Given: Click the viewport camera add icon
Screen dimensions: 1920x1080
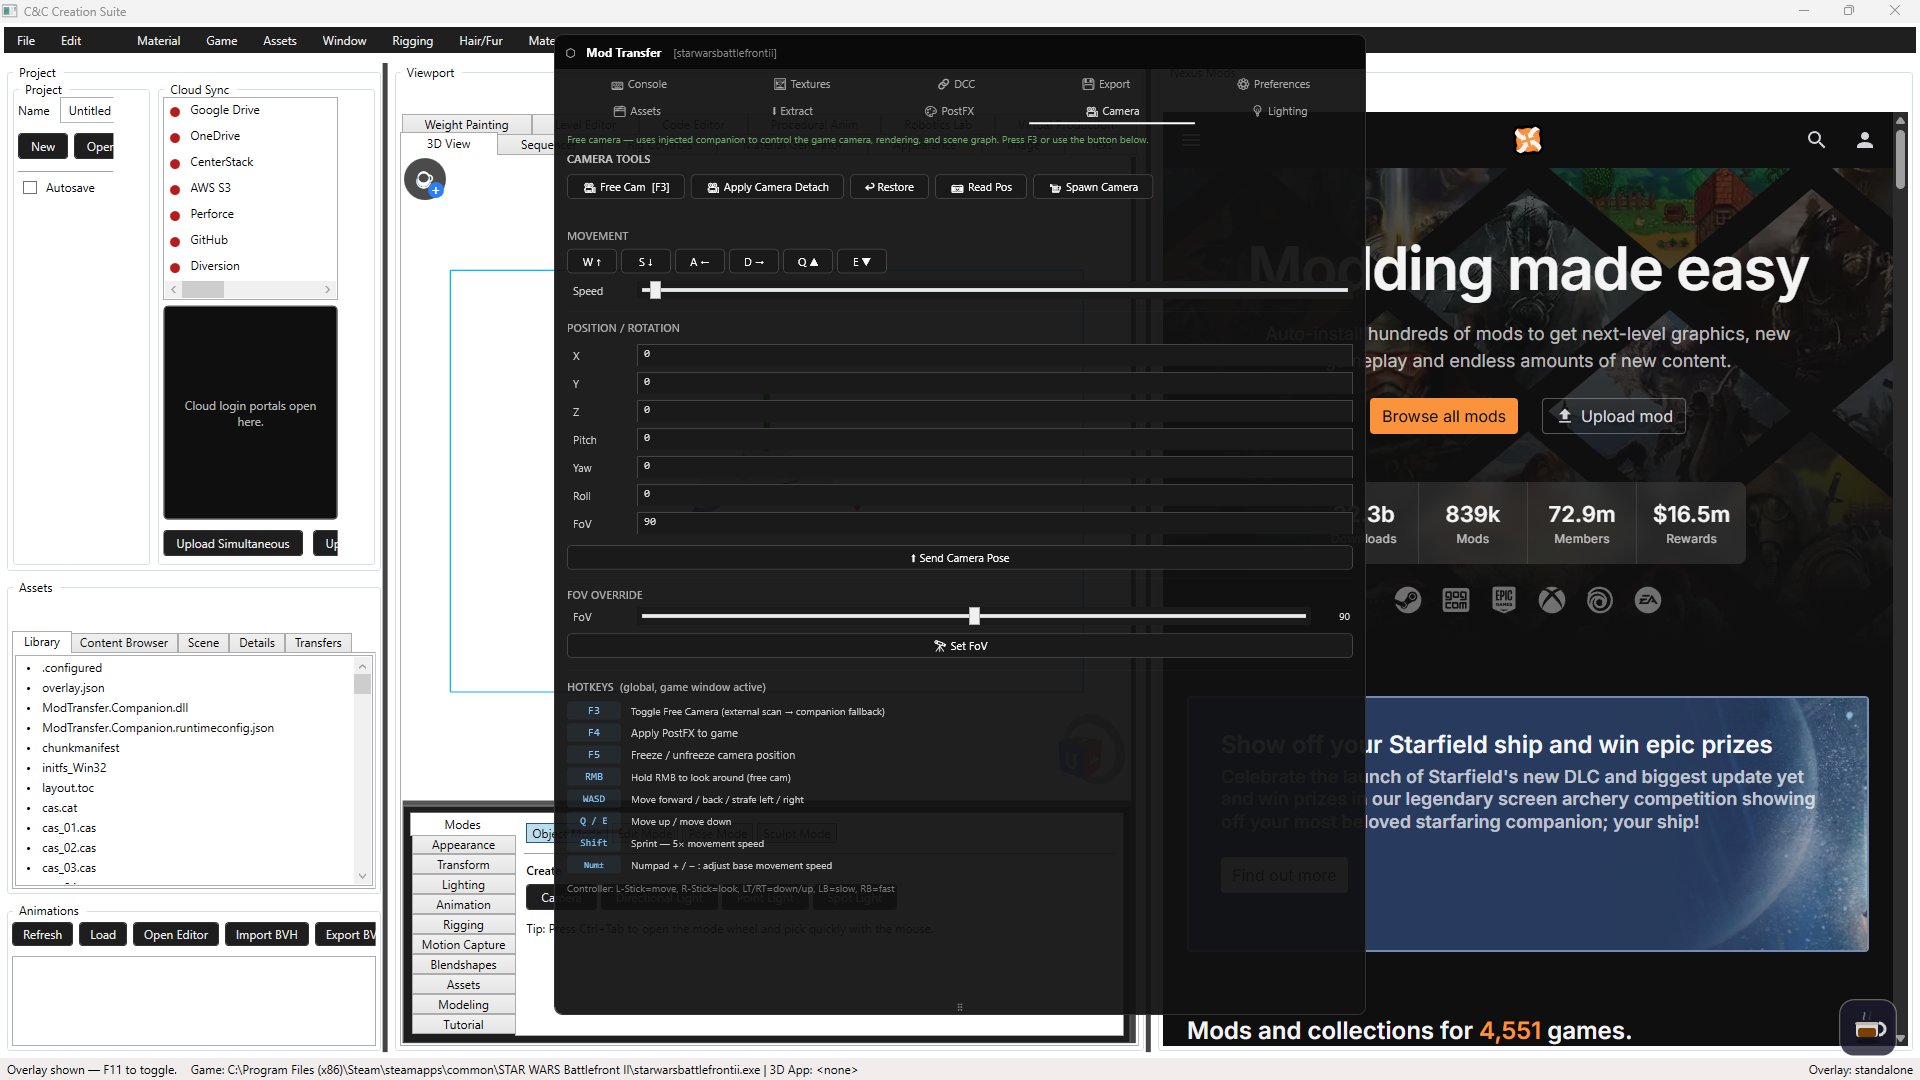Looking at the screenshot, I should coord(425,180).
